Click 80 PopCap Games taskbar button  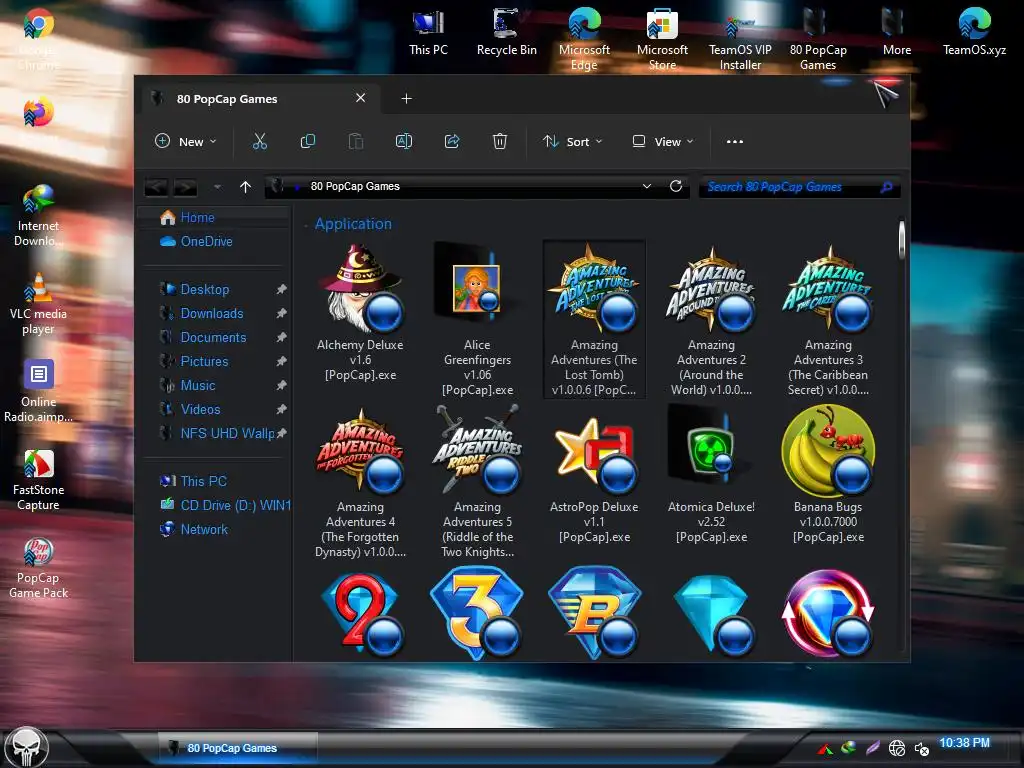pyautogui.click(x=238, y=748)
